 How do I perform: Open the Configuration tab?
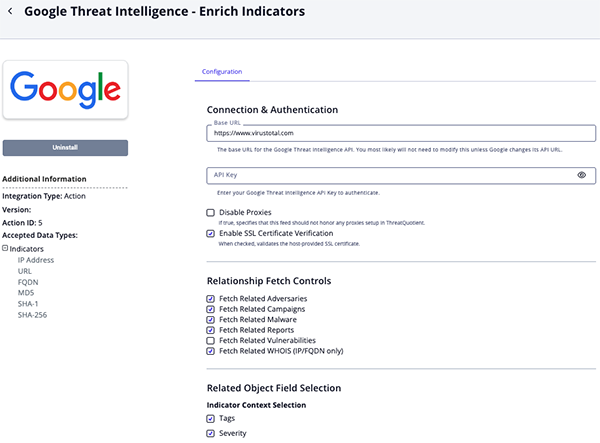point(222,72)
